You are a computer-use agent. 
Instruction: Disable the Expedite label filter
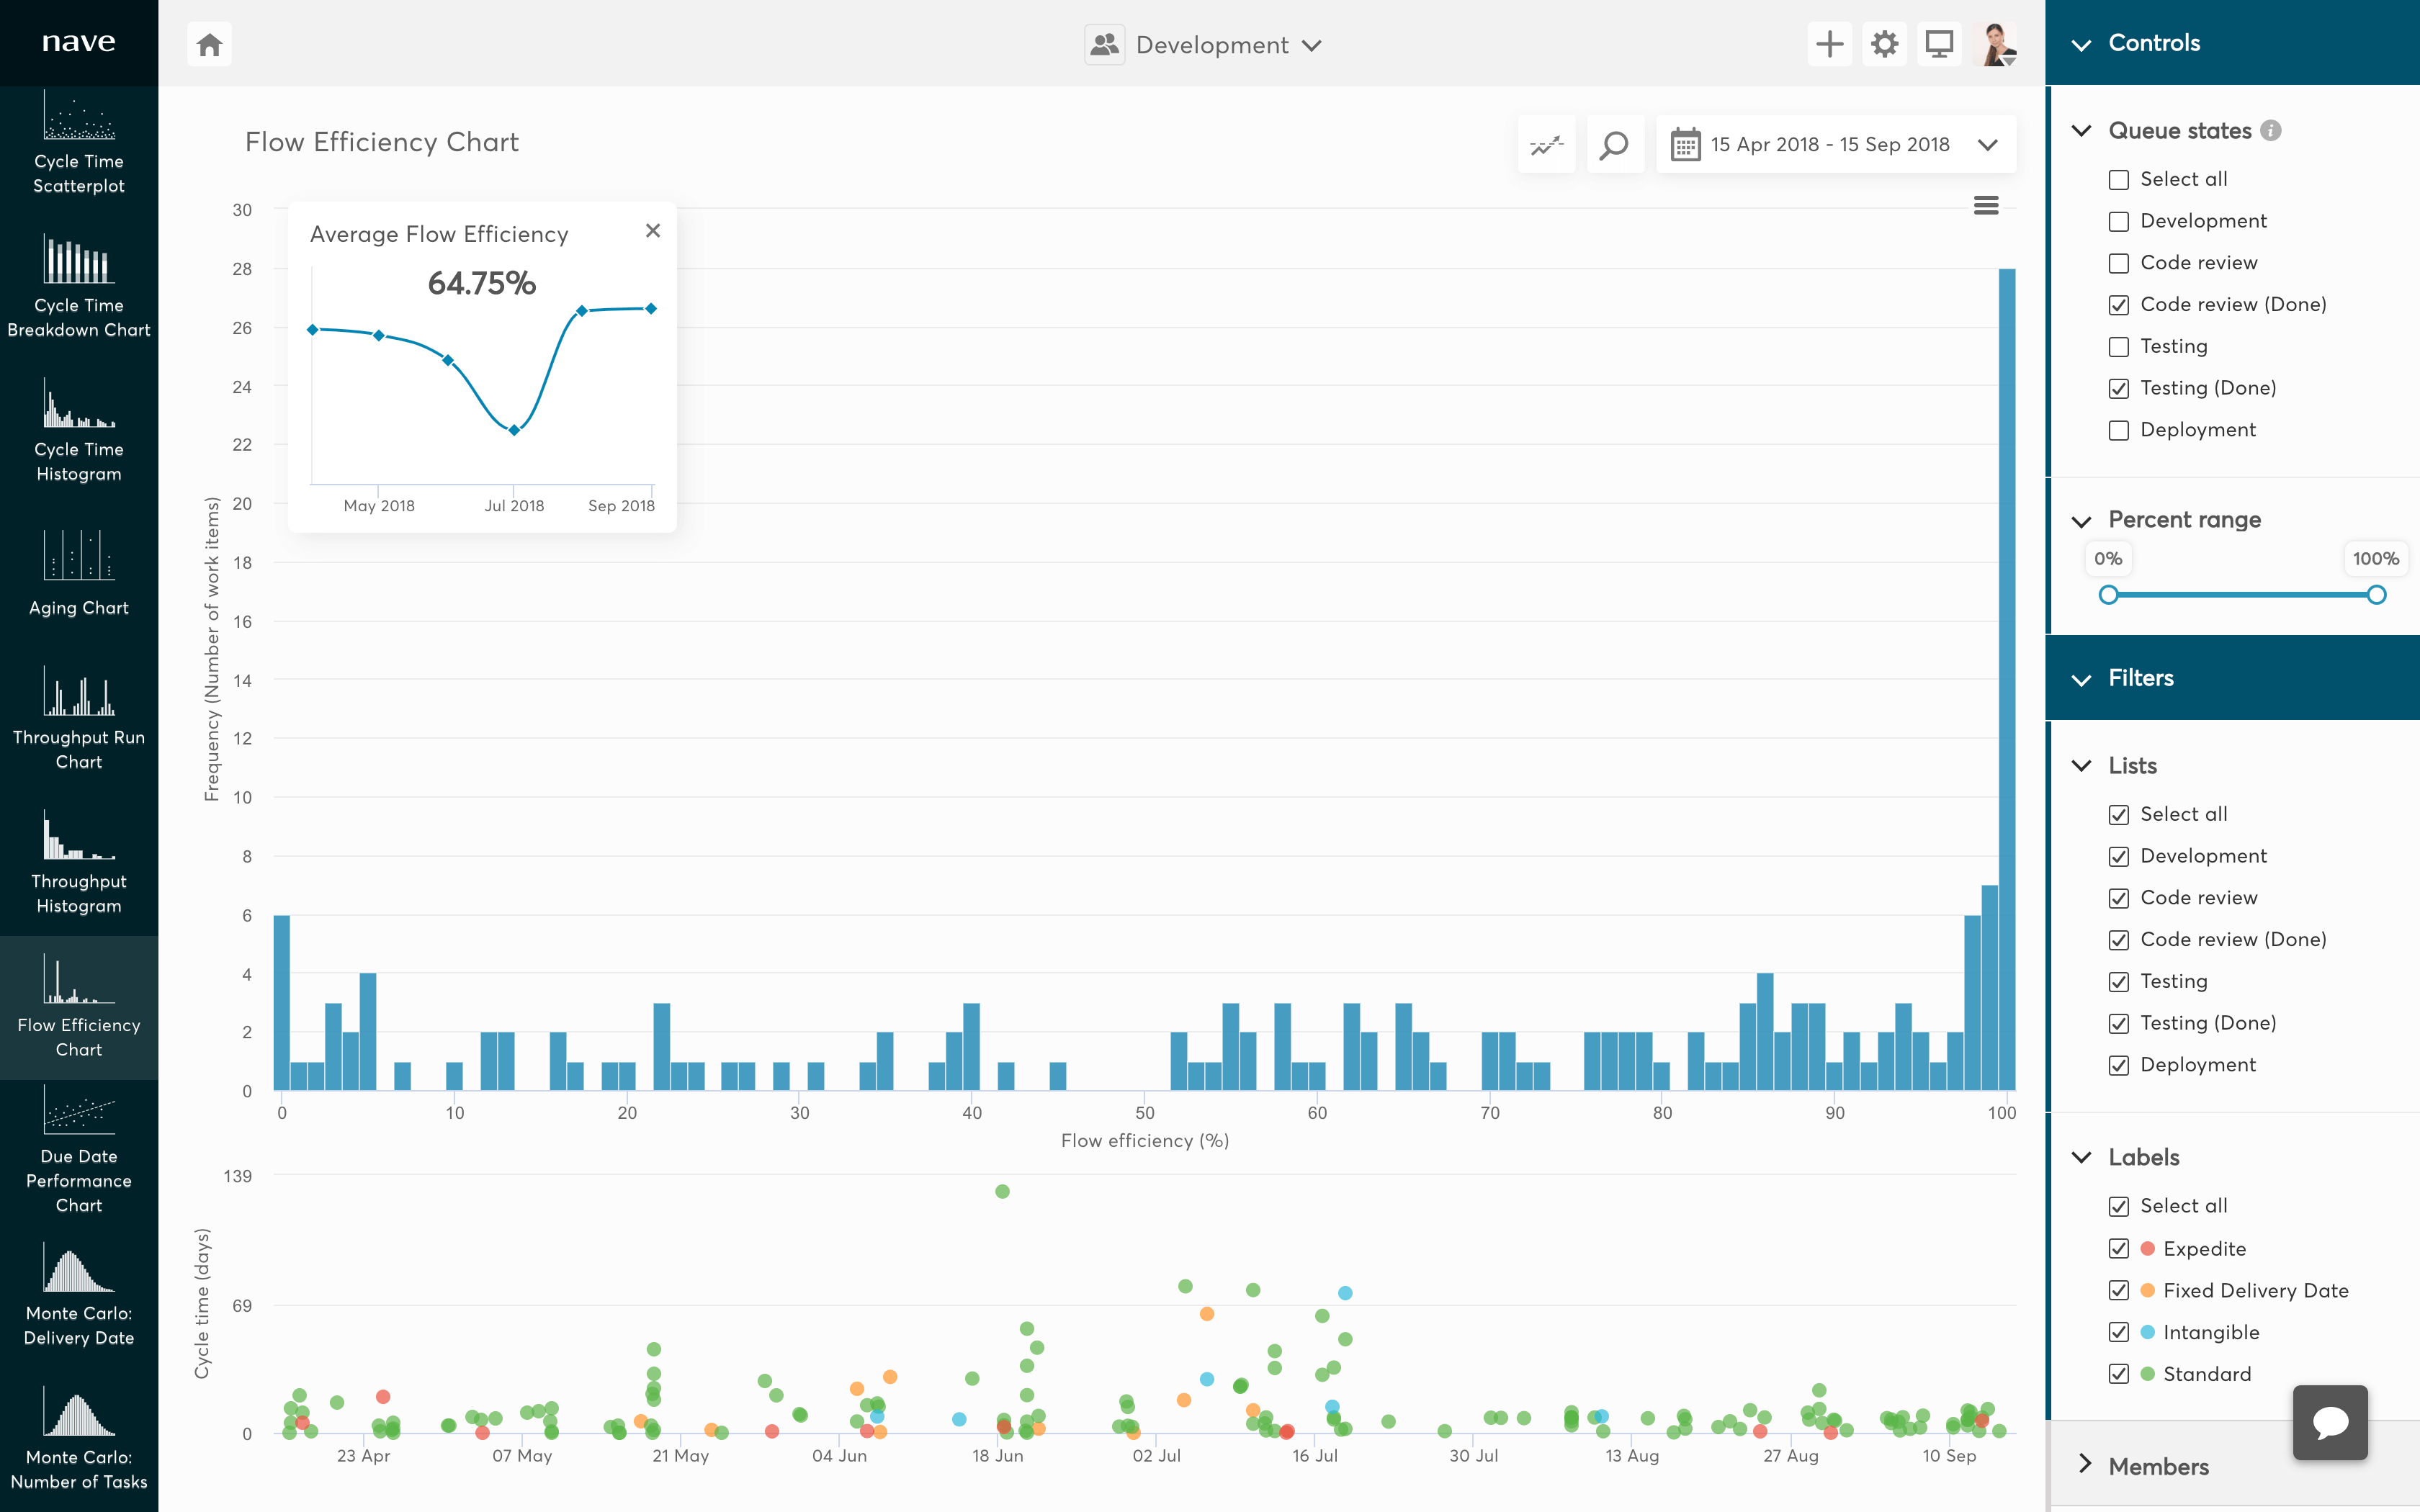pos(2120,1248)
